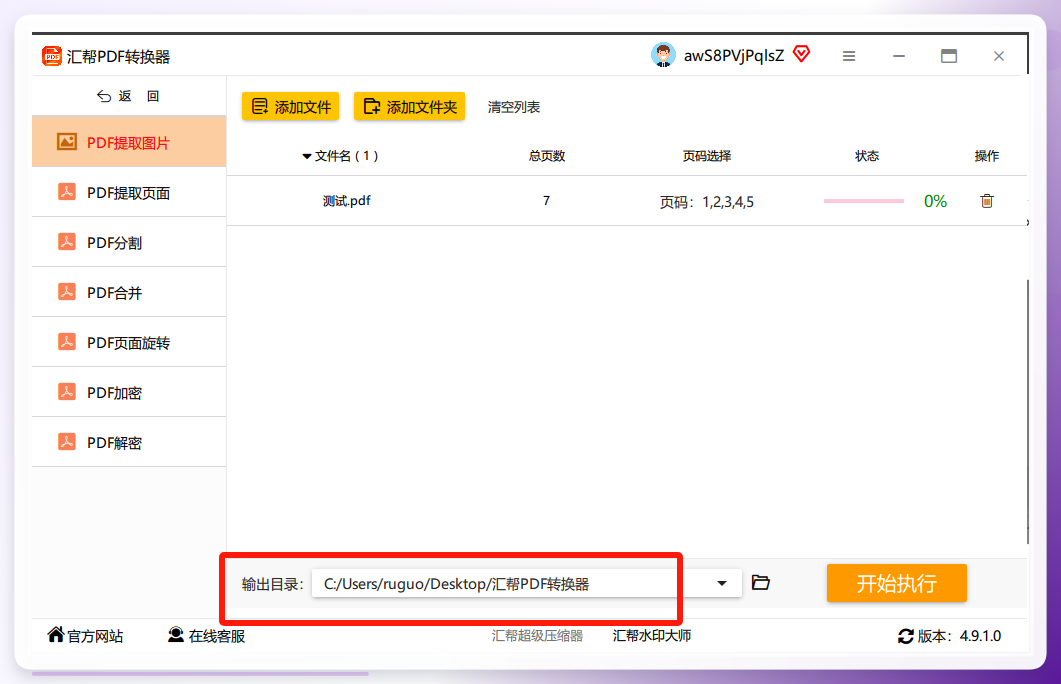Open the PDF加密 section

(x=129, y=392)
